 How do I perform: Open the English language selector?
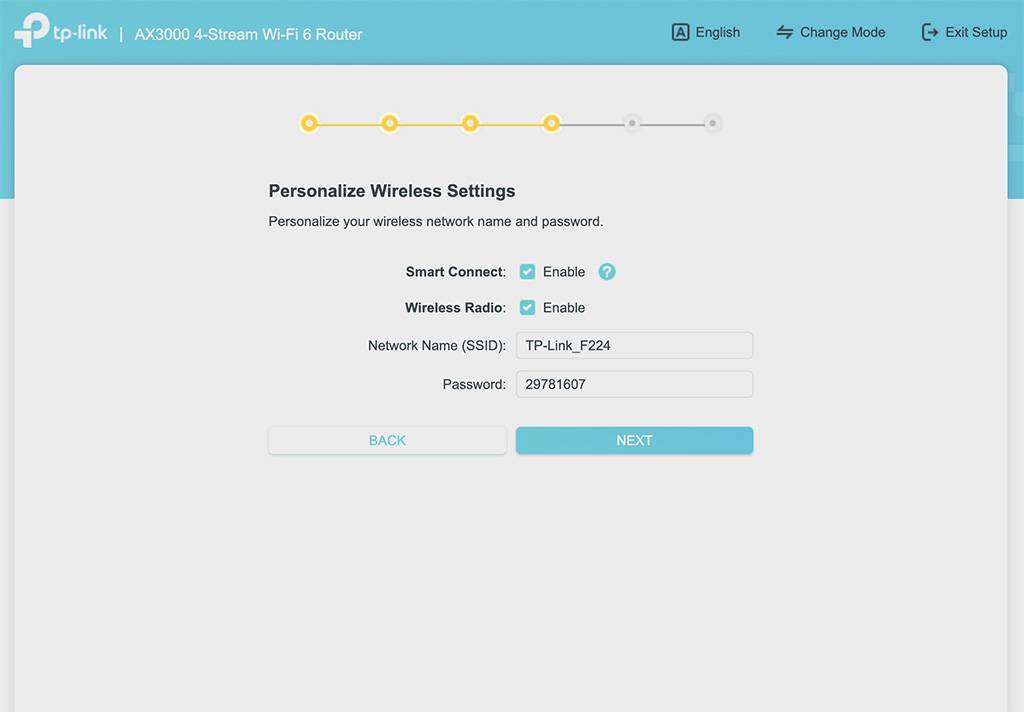706,32
